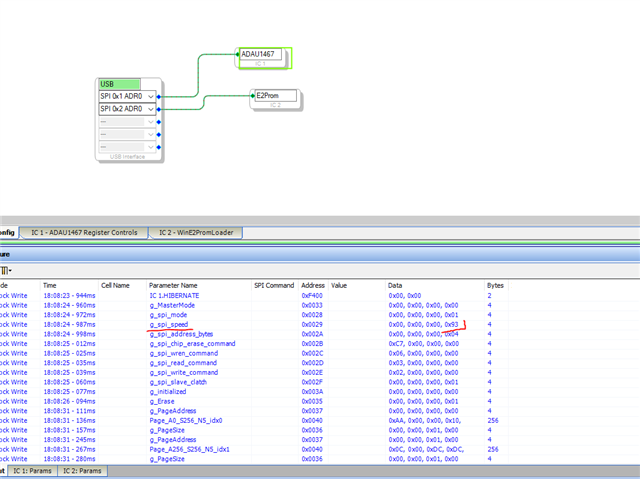
Task: Open the IC 2: Params tab
Action: (82, 471)
